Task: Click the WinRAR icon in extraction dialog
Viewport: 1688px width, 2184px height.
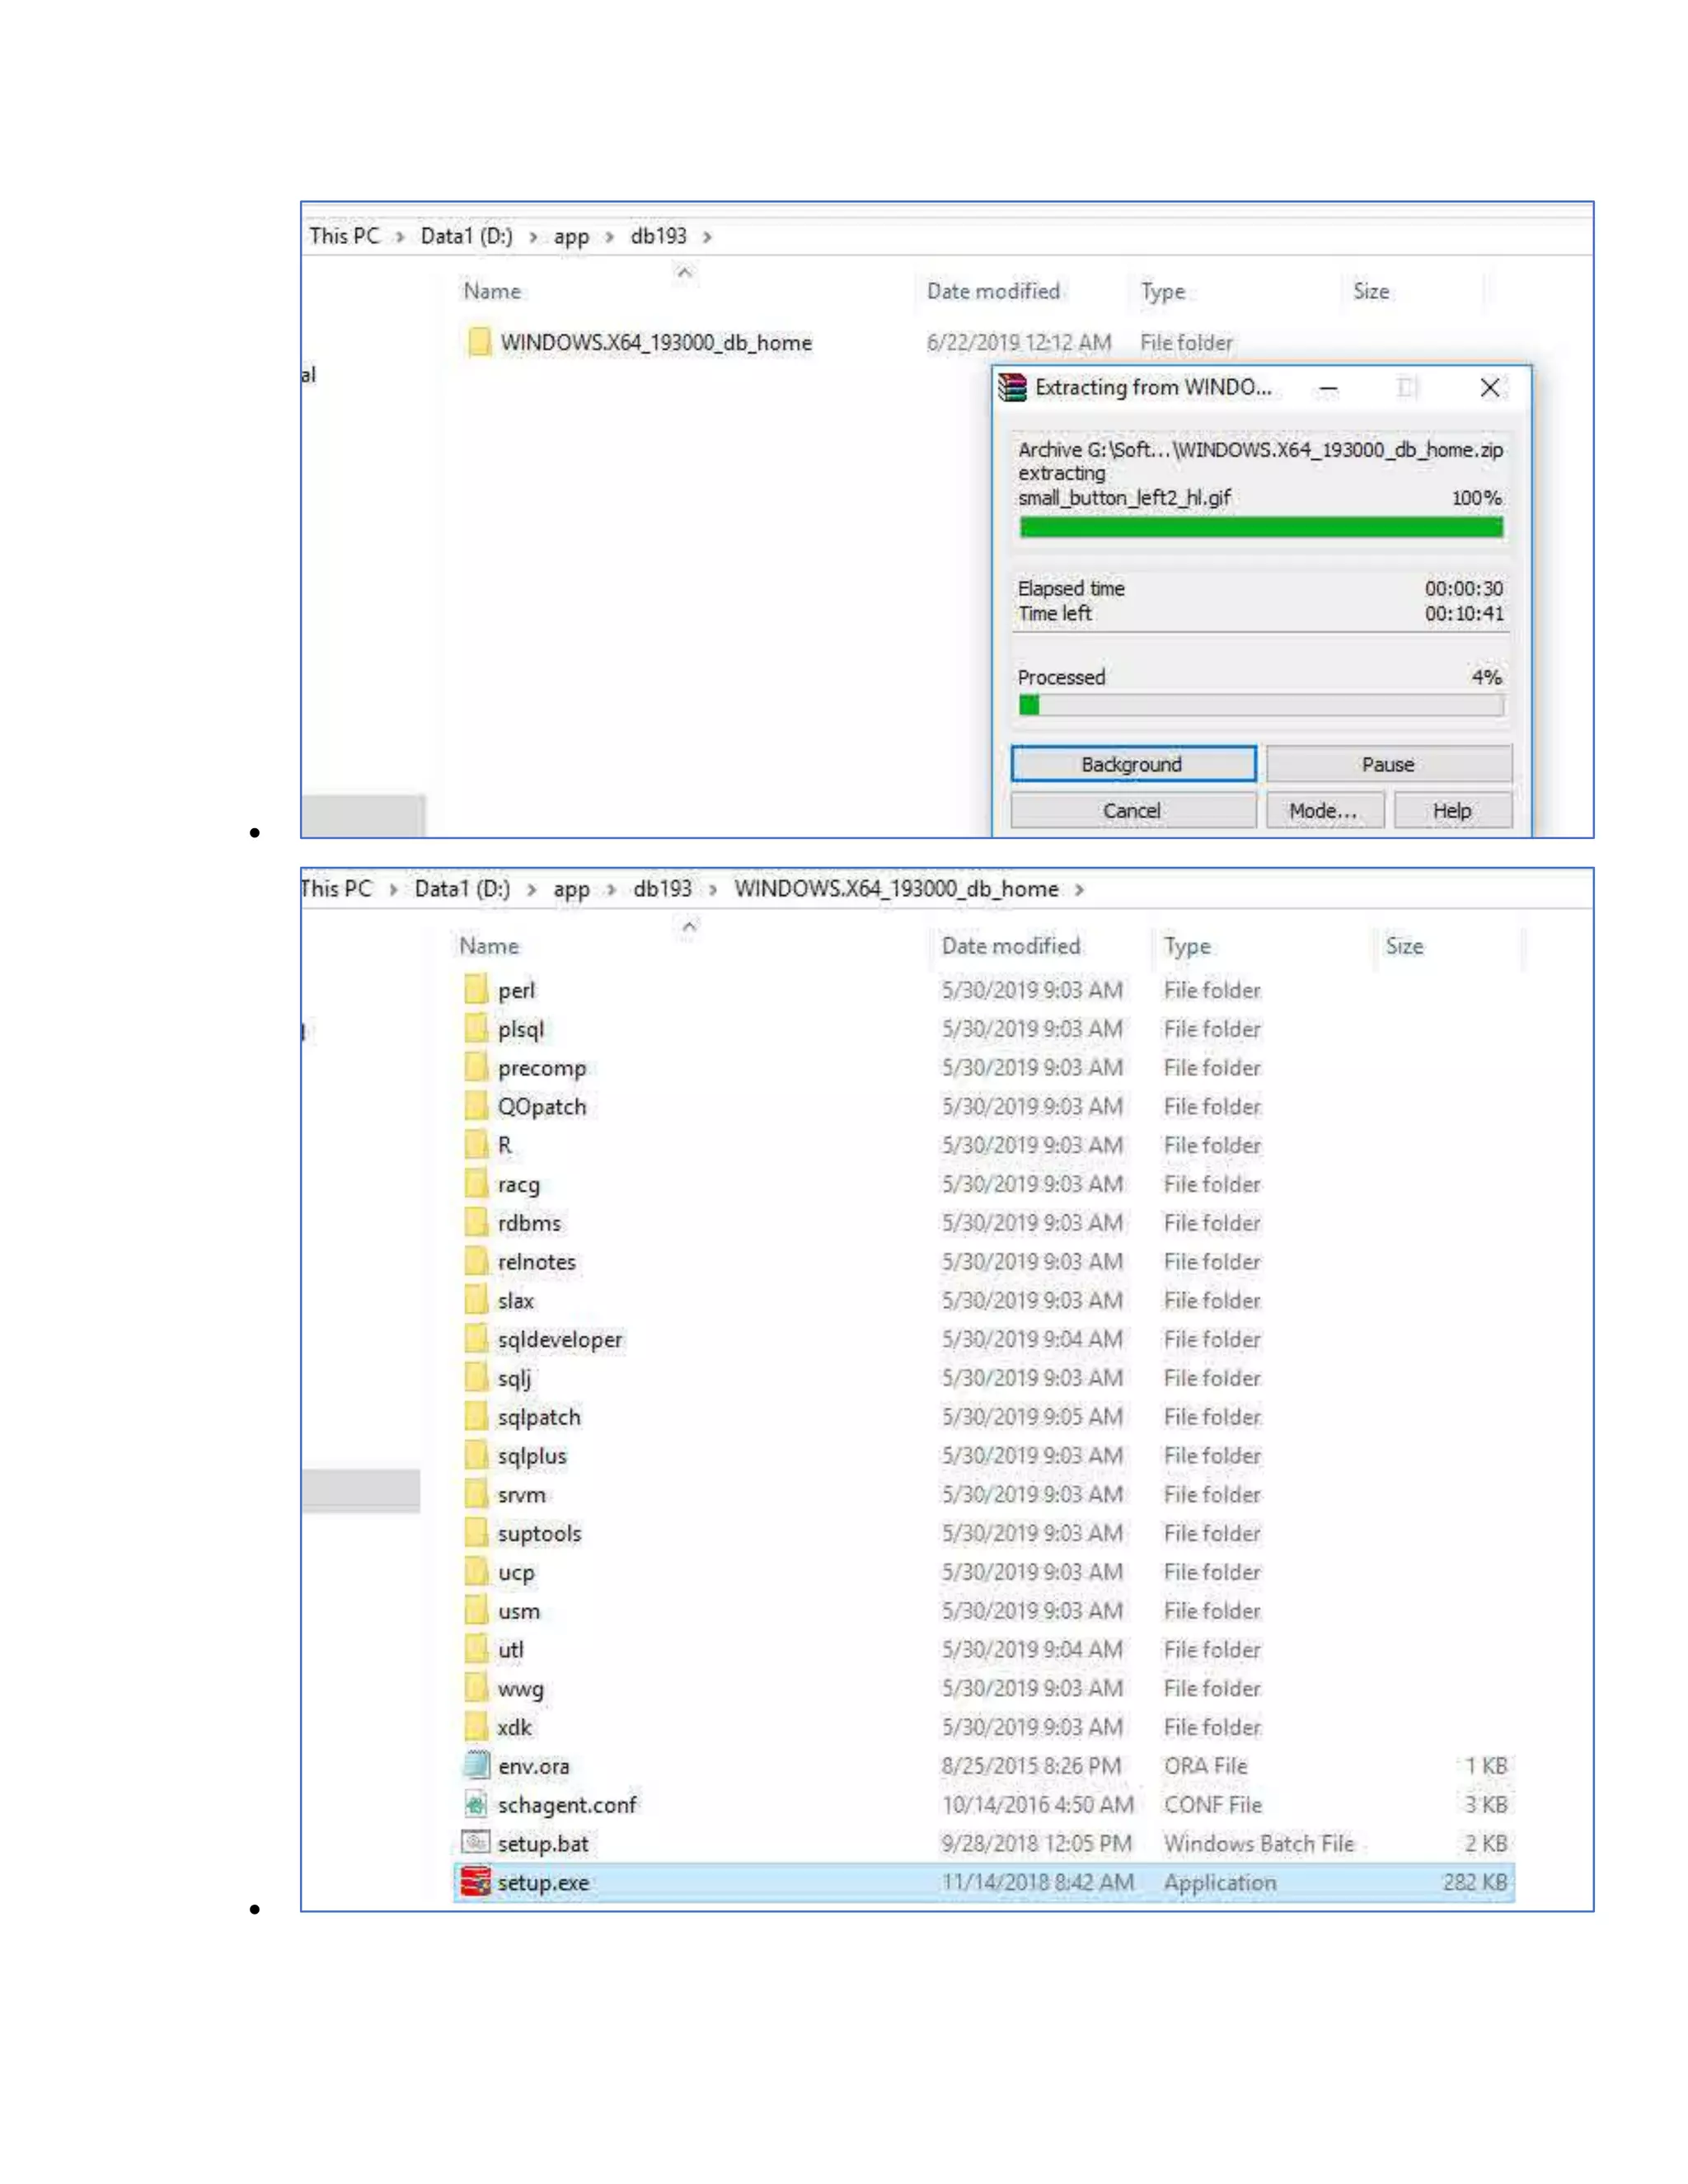Action: [x=1012, y=387]
